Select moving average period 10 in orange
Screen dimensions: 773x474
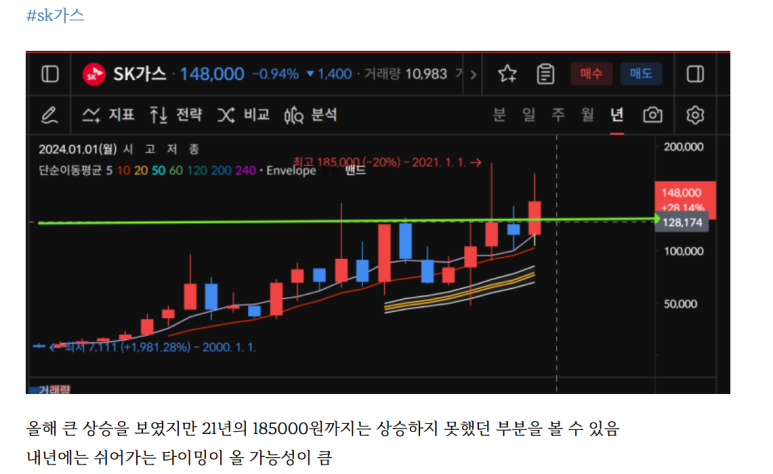(x=124, y=171)
